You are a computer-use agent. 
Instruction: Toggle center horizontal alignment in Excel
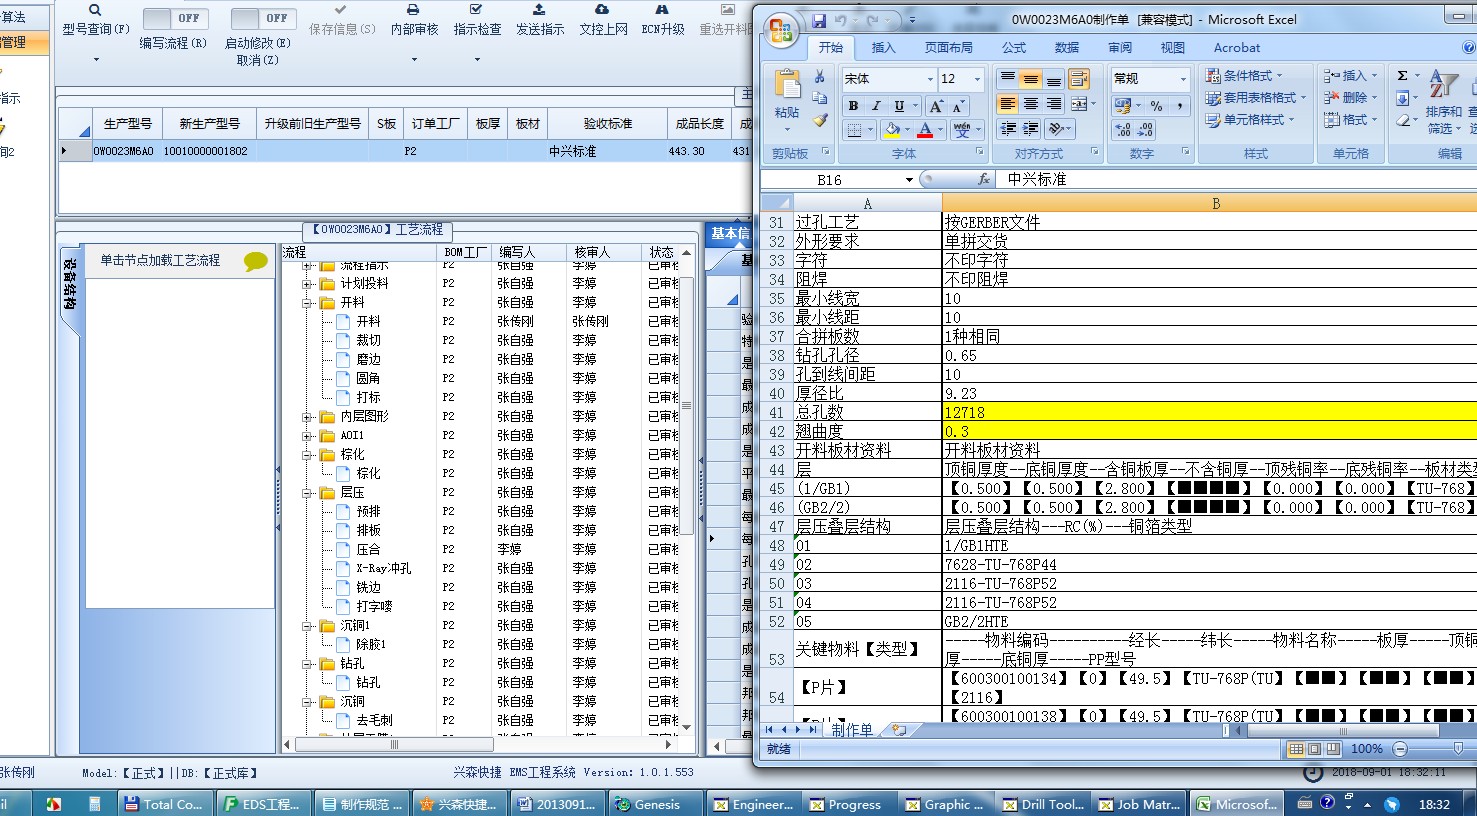tap(1031, 104)
